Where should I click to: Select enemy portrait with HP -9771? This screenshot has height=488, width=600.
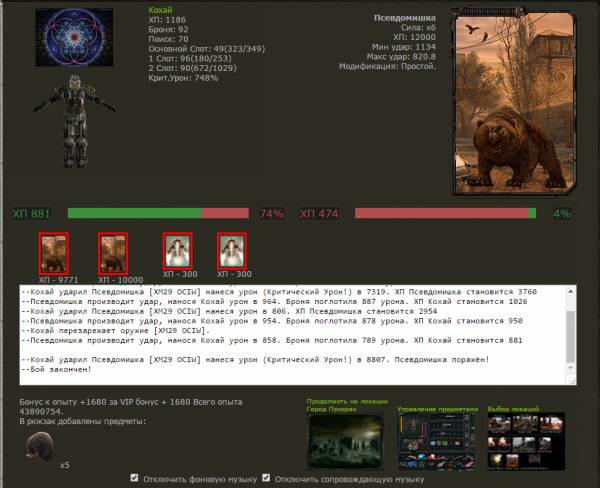tap(53, 252)
